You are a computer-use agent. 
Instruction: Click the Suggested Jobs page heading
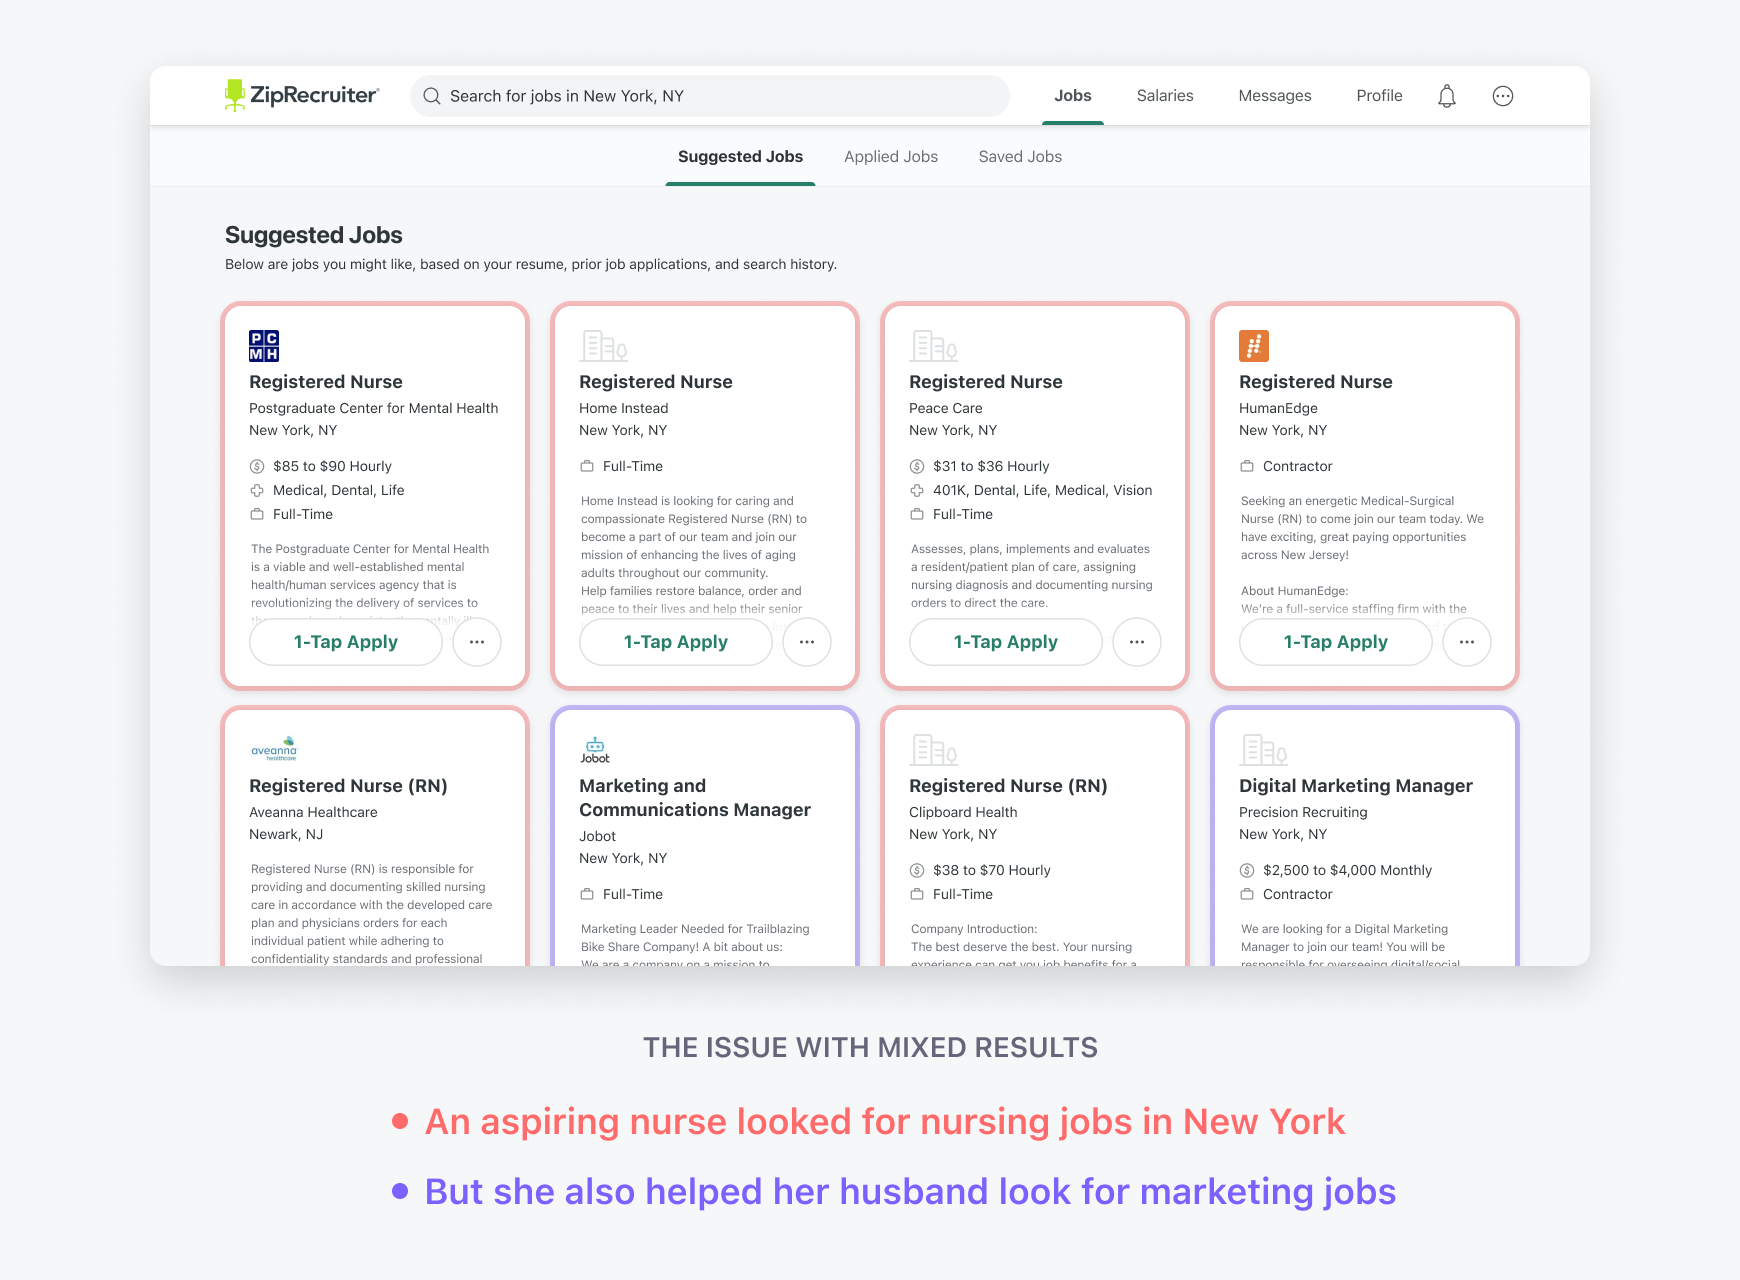tap(314, 235)
